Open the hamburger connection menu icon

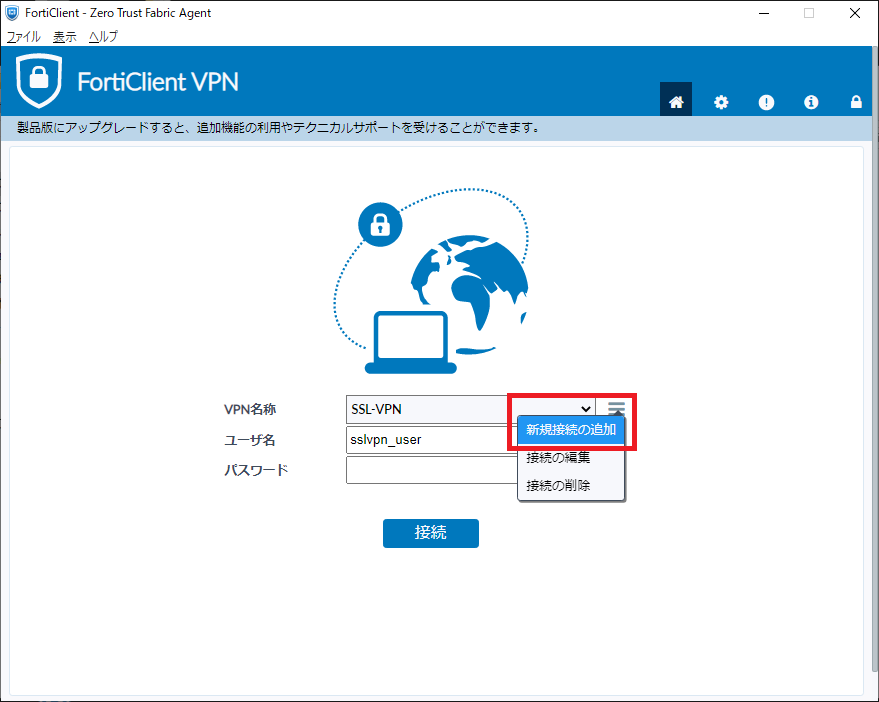click(616, 408)
